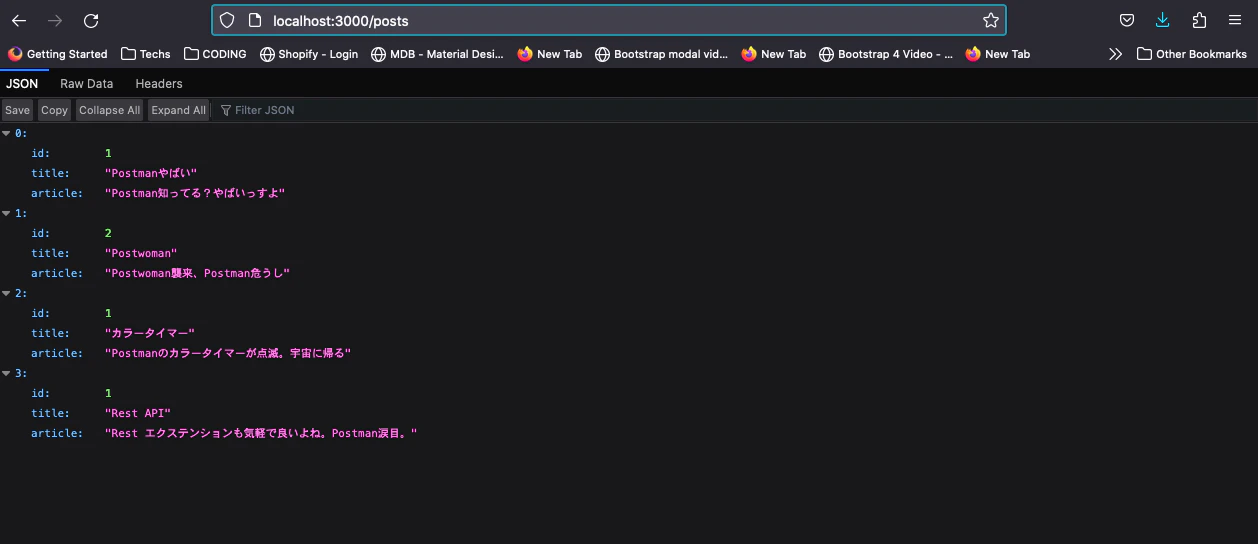The width and height of the screenshot is (1258, 544).
Task: Click the Save button
Action: coord(17,110)
